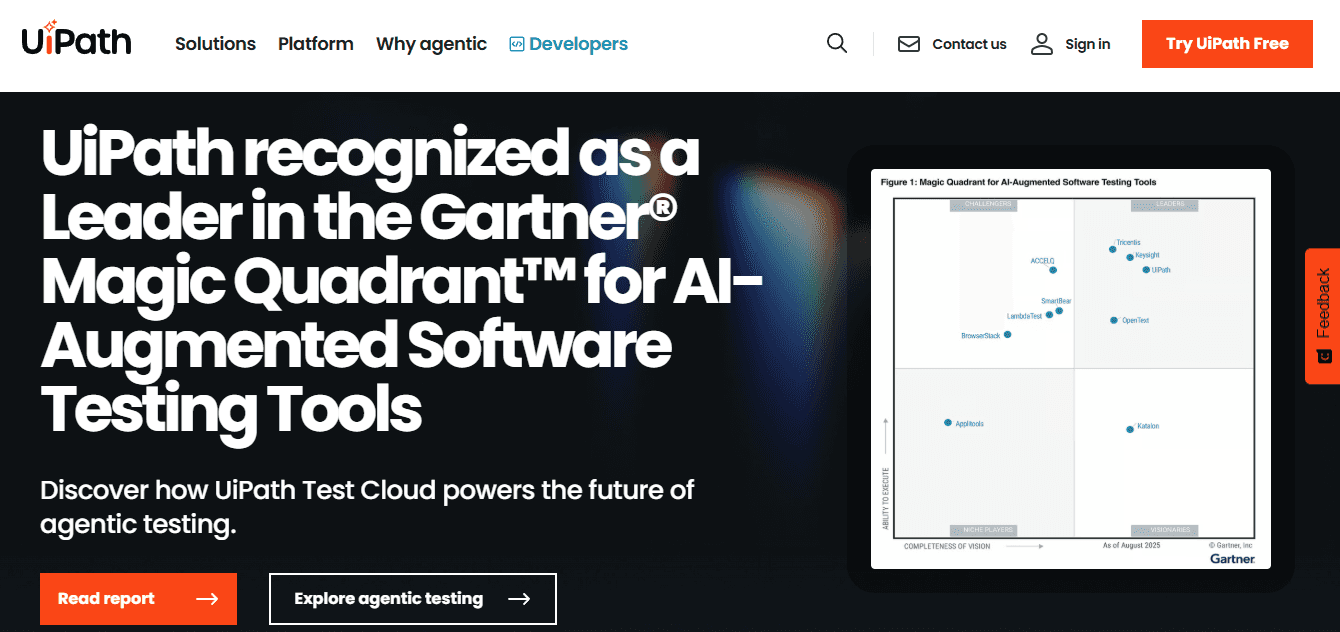Click the Contact us link
The height and width of the screenshot is (632, 1340).
tap(969, 44)
